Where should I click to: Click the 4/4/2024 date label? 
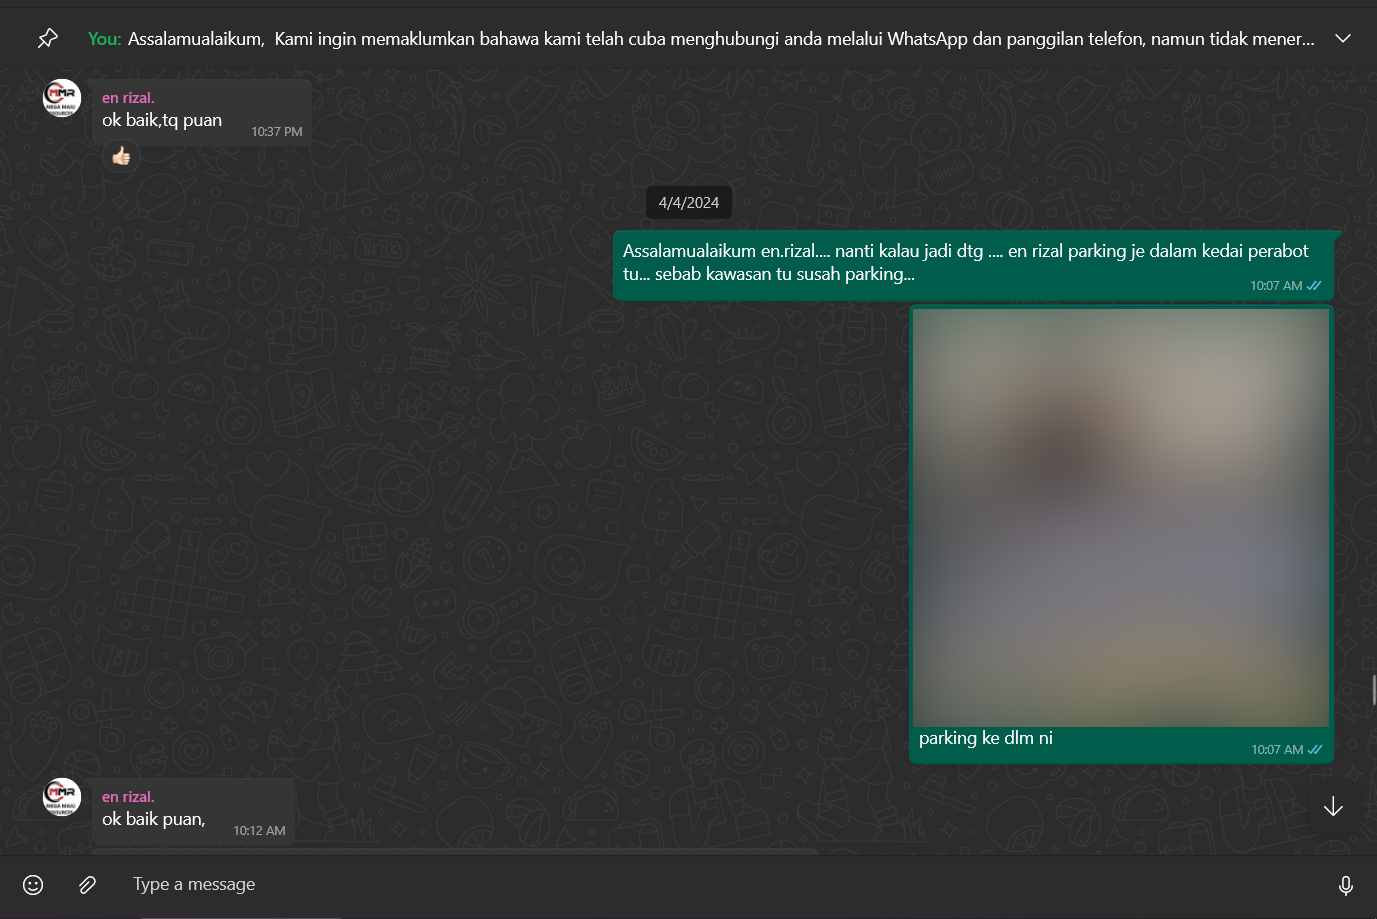click(689, 203)
